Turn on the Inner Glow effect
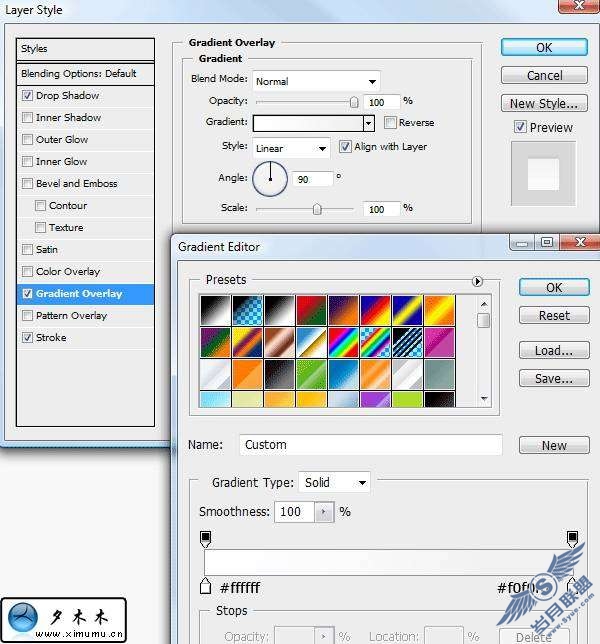Viewport: 600px width, 644px height. 27,161
